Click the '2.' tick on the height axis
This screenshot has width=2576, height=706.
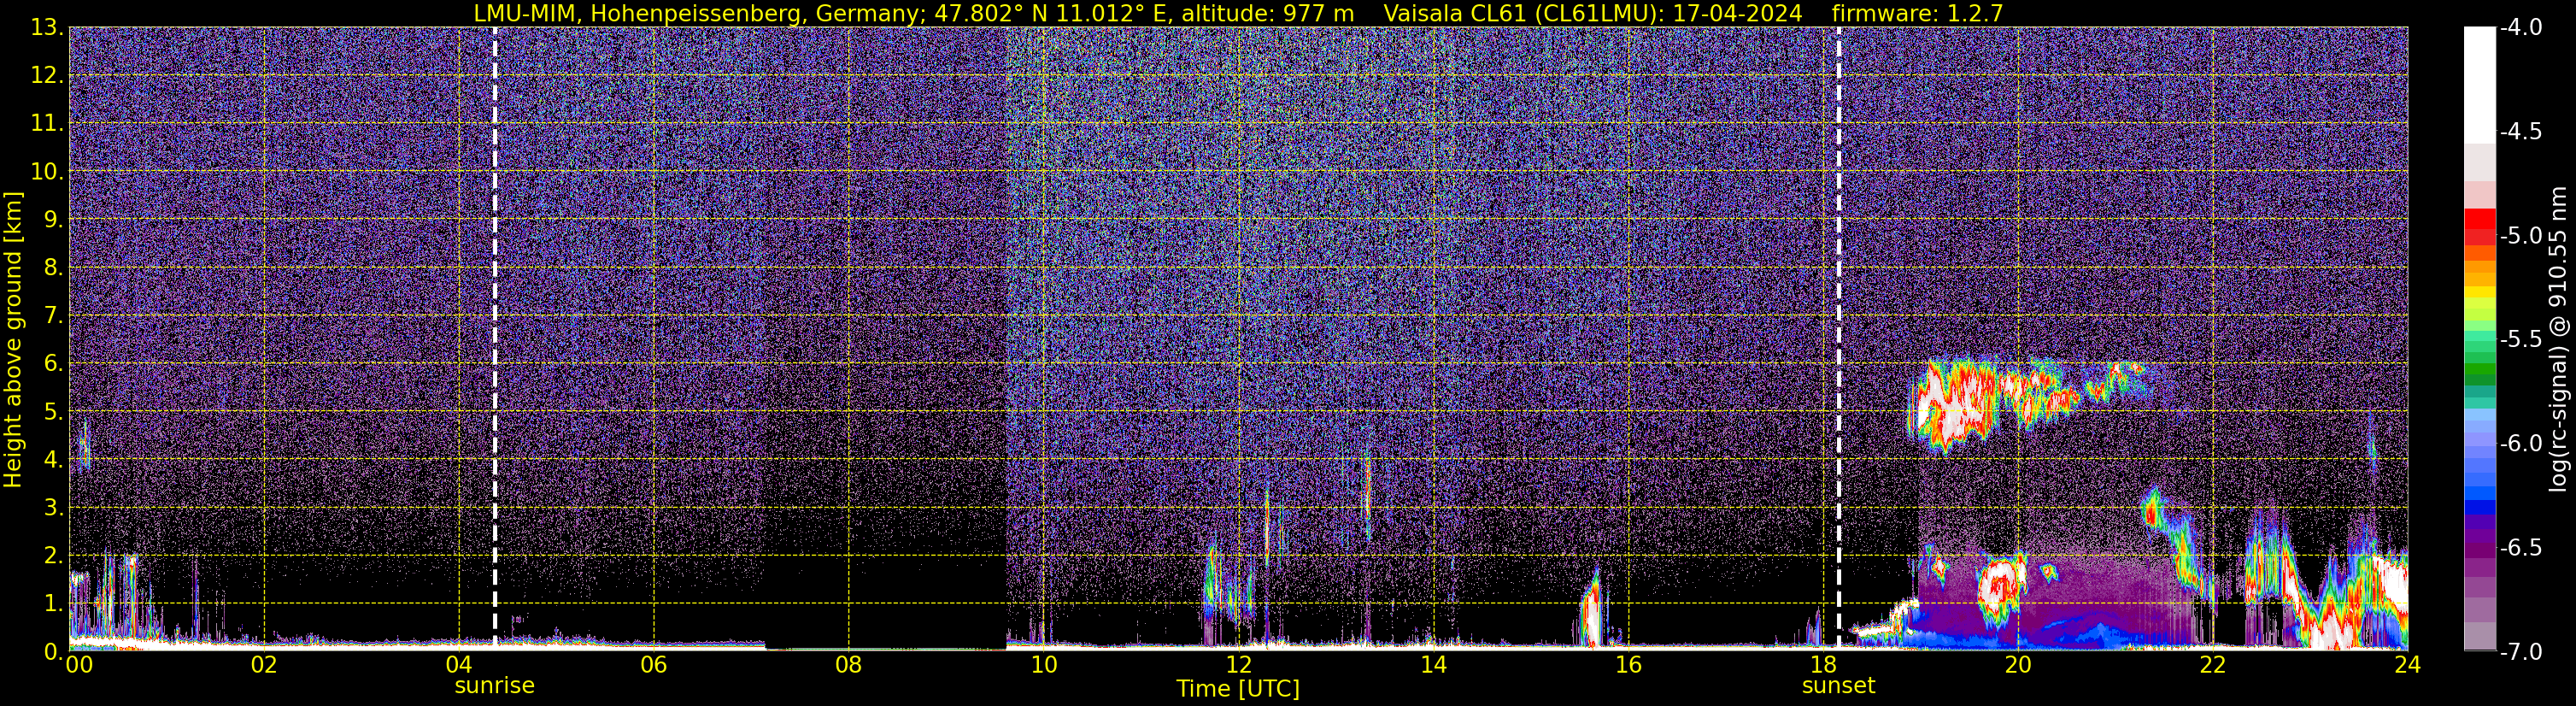[x=55, y=555]
